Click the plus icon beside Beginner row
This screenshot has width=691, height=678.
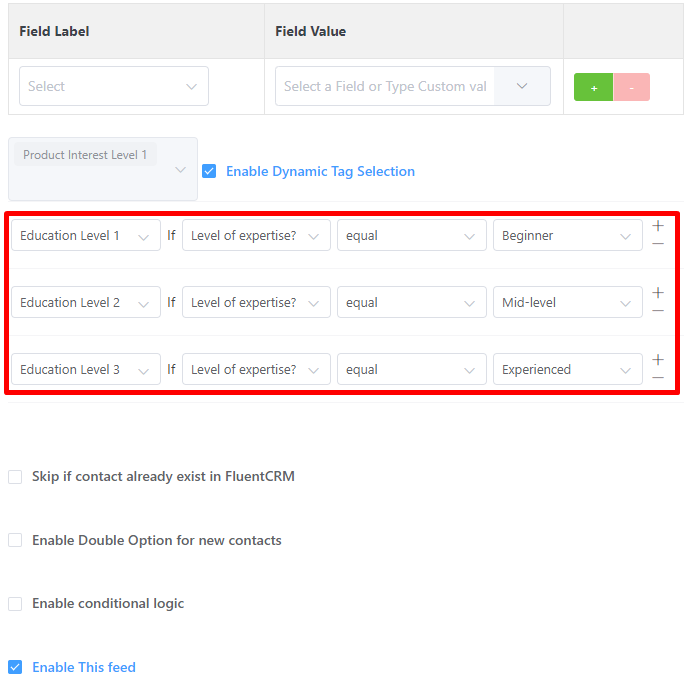[x=658, y=226]
